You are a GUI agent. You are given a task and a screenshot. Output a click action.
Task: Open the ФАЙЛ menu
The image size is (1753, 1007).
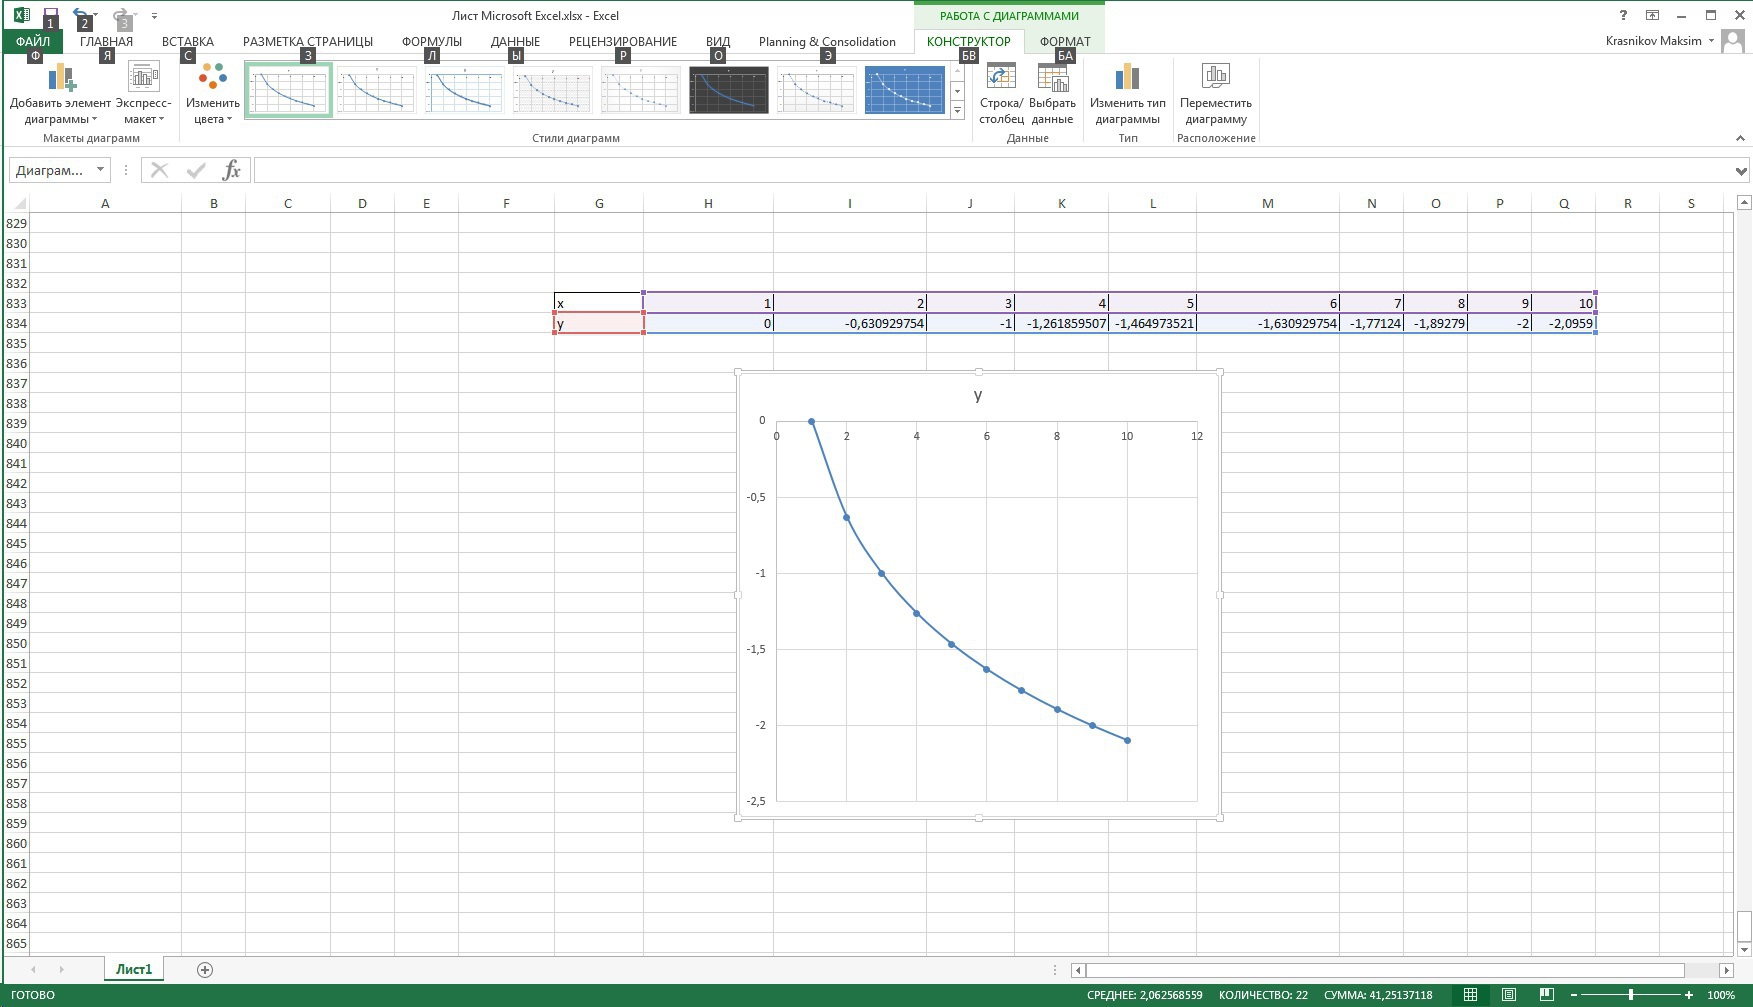[33, 42]
